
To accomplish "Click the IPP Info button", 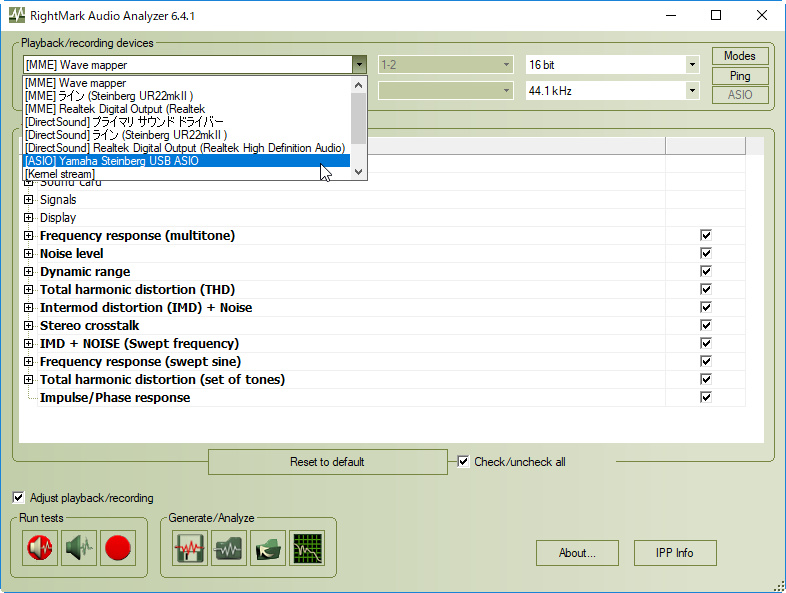I will point(675,553).
